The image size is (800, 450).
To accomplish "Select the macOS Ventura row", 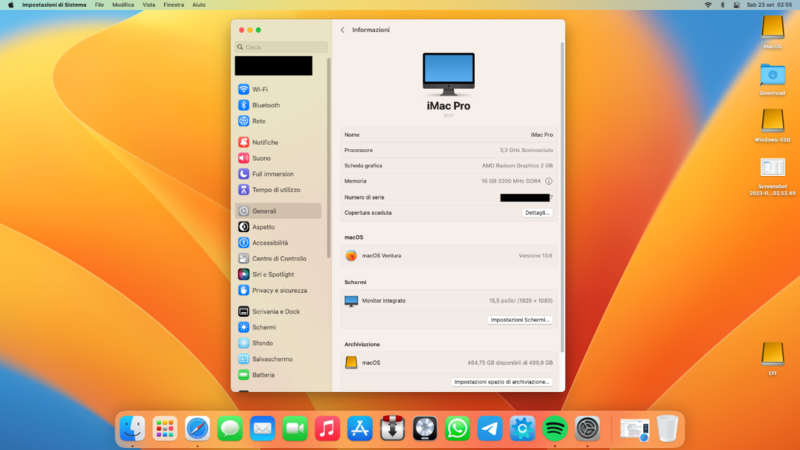I will [x=448, y=256].
